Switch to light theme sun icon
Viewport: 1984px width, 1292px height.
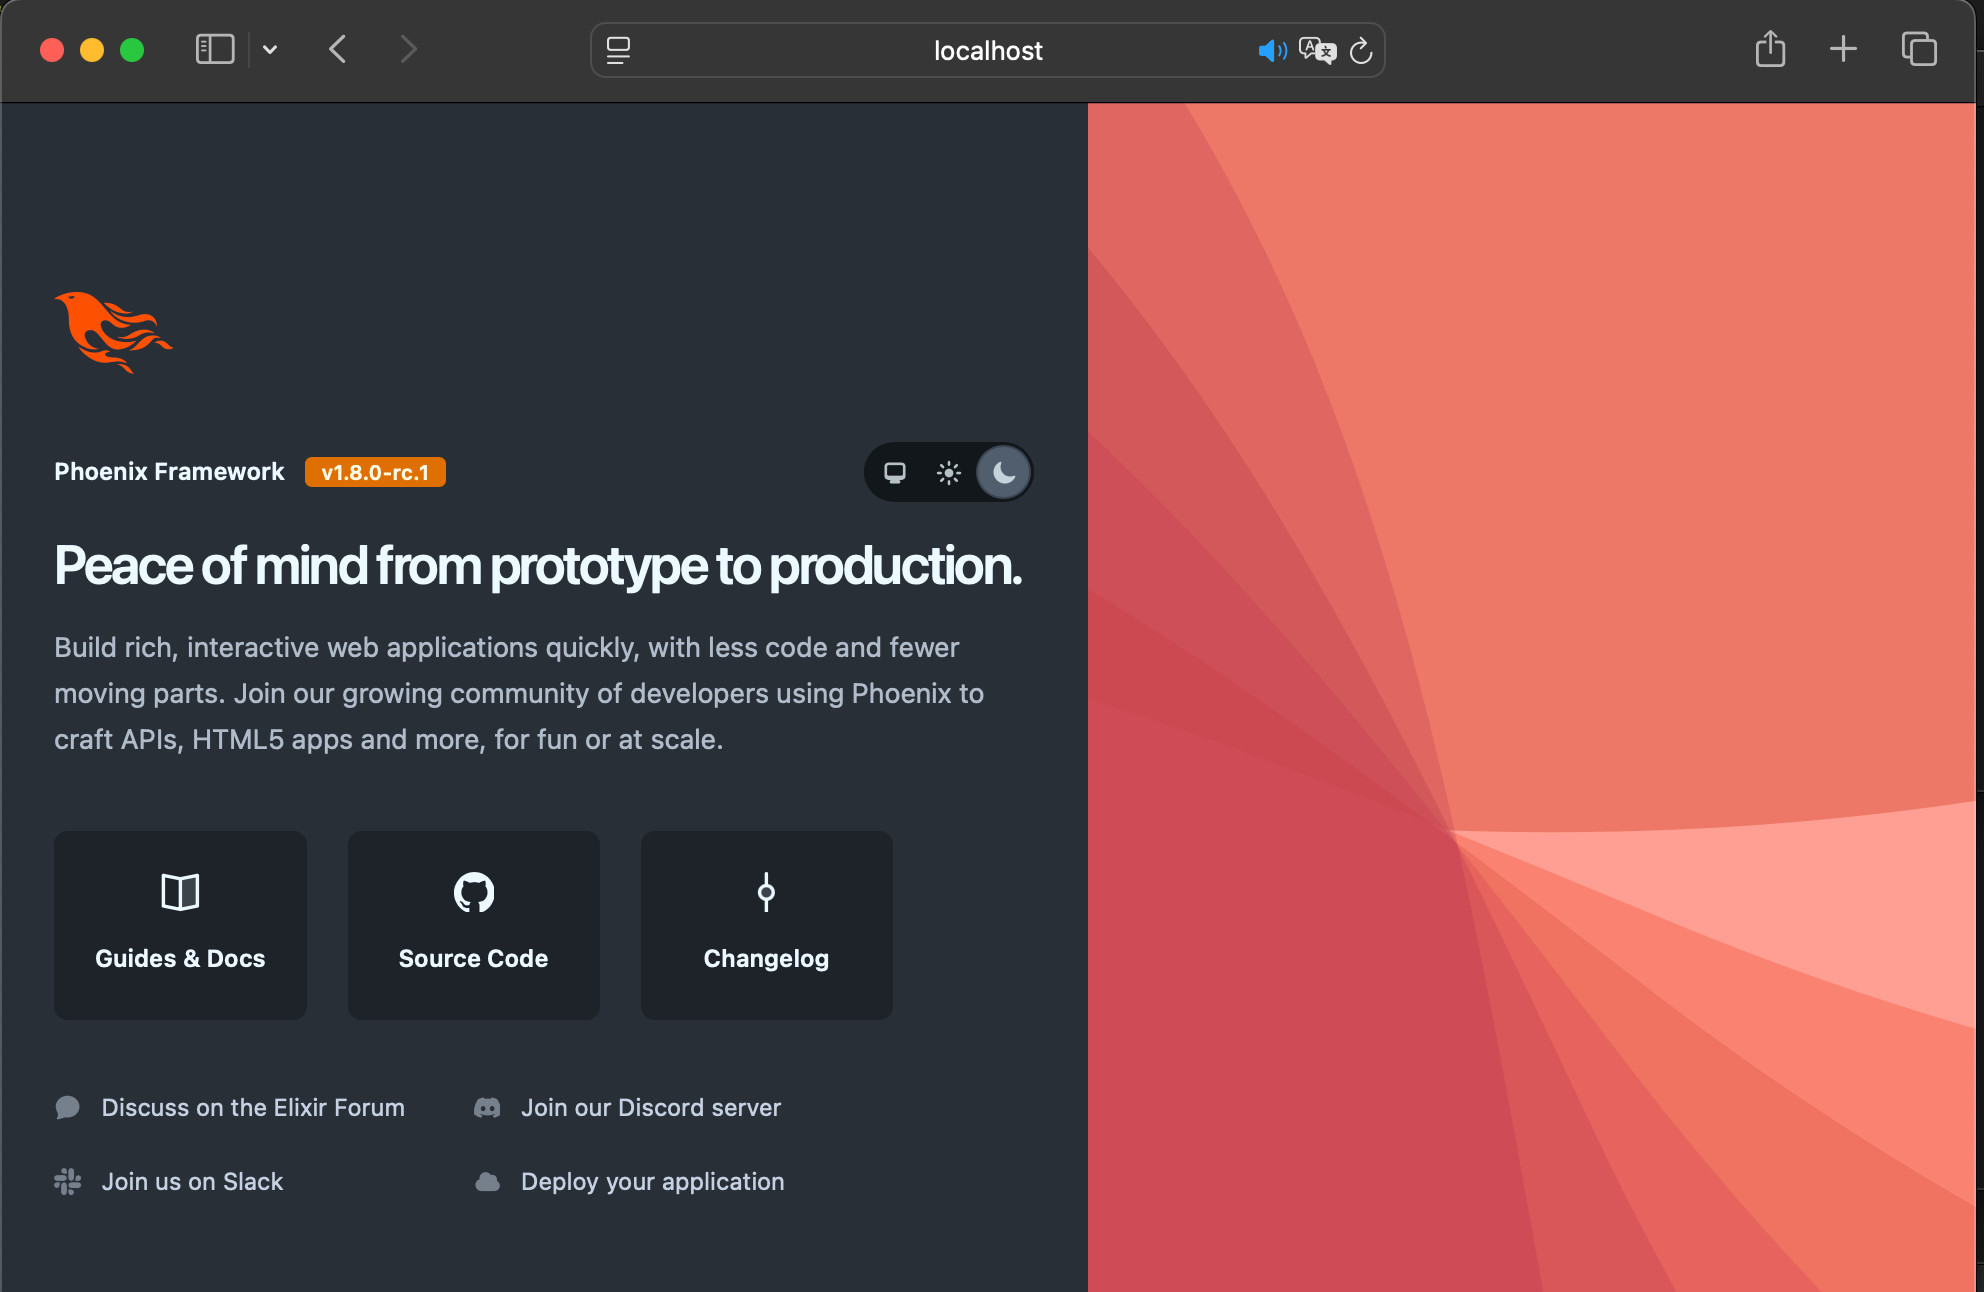pyautogui.click(x=949, y=472)
